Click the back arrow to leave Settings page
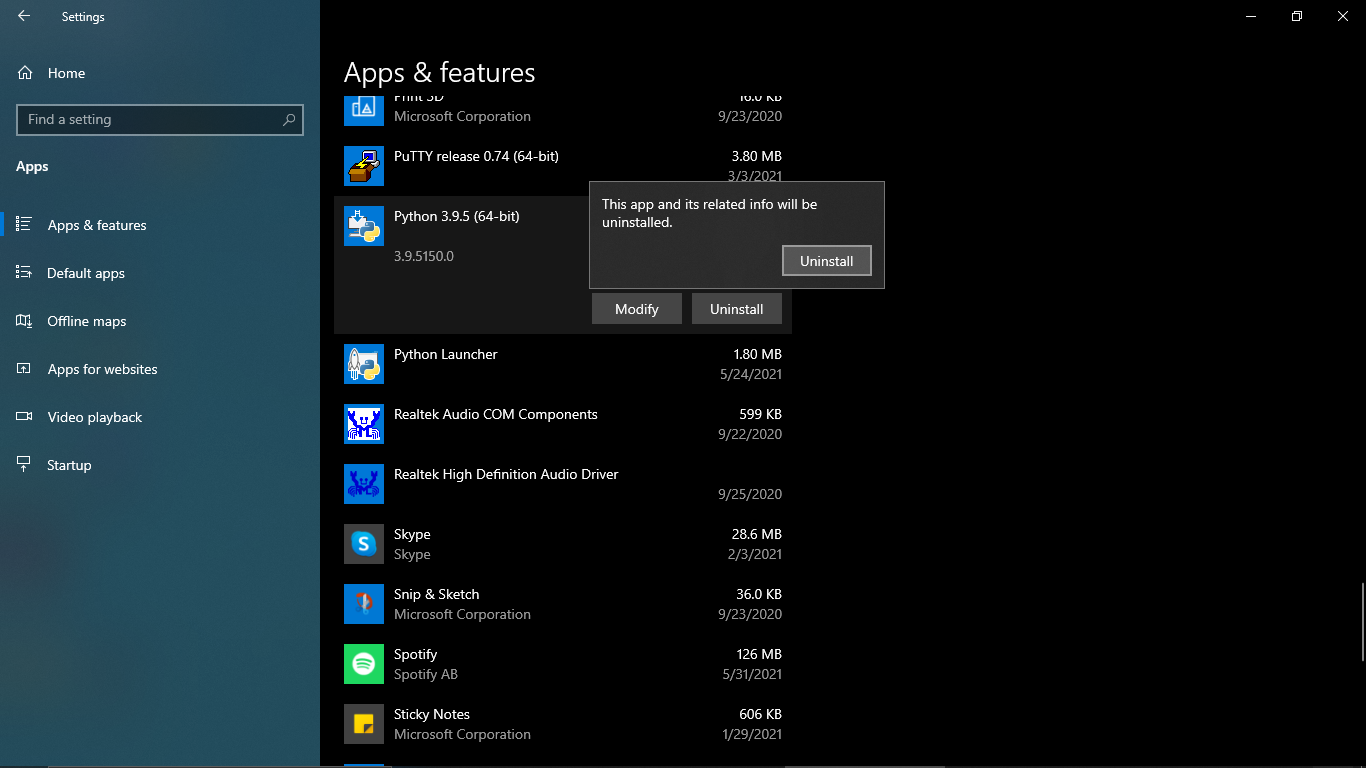The height and width of the screenshot is (768, 1366). click(x=24, y=16)
